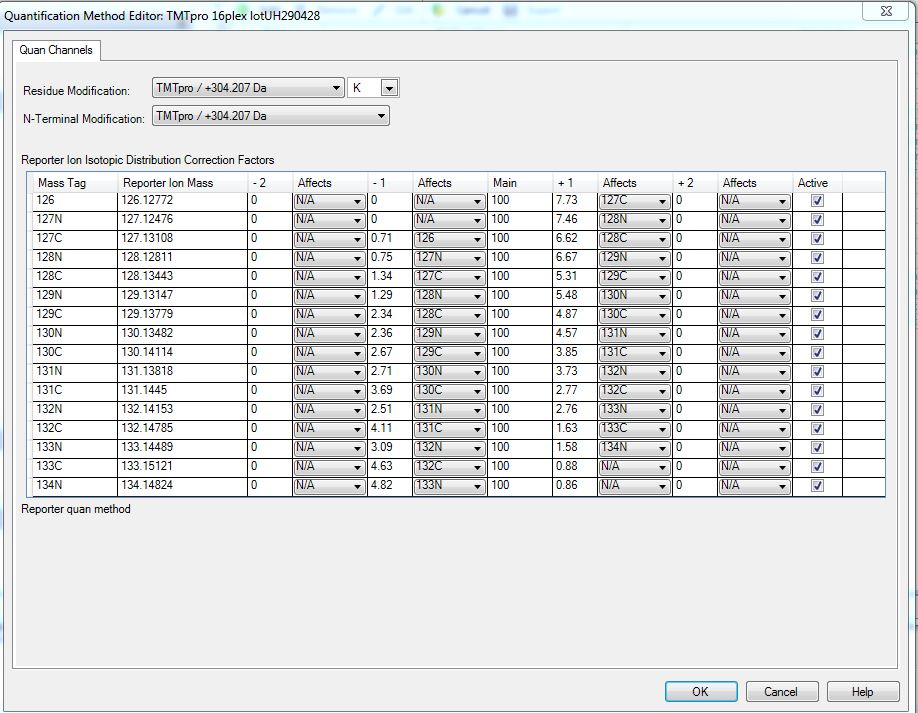
Task: Click the +1 value 1.58
Action: (575, 447)
